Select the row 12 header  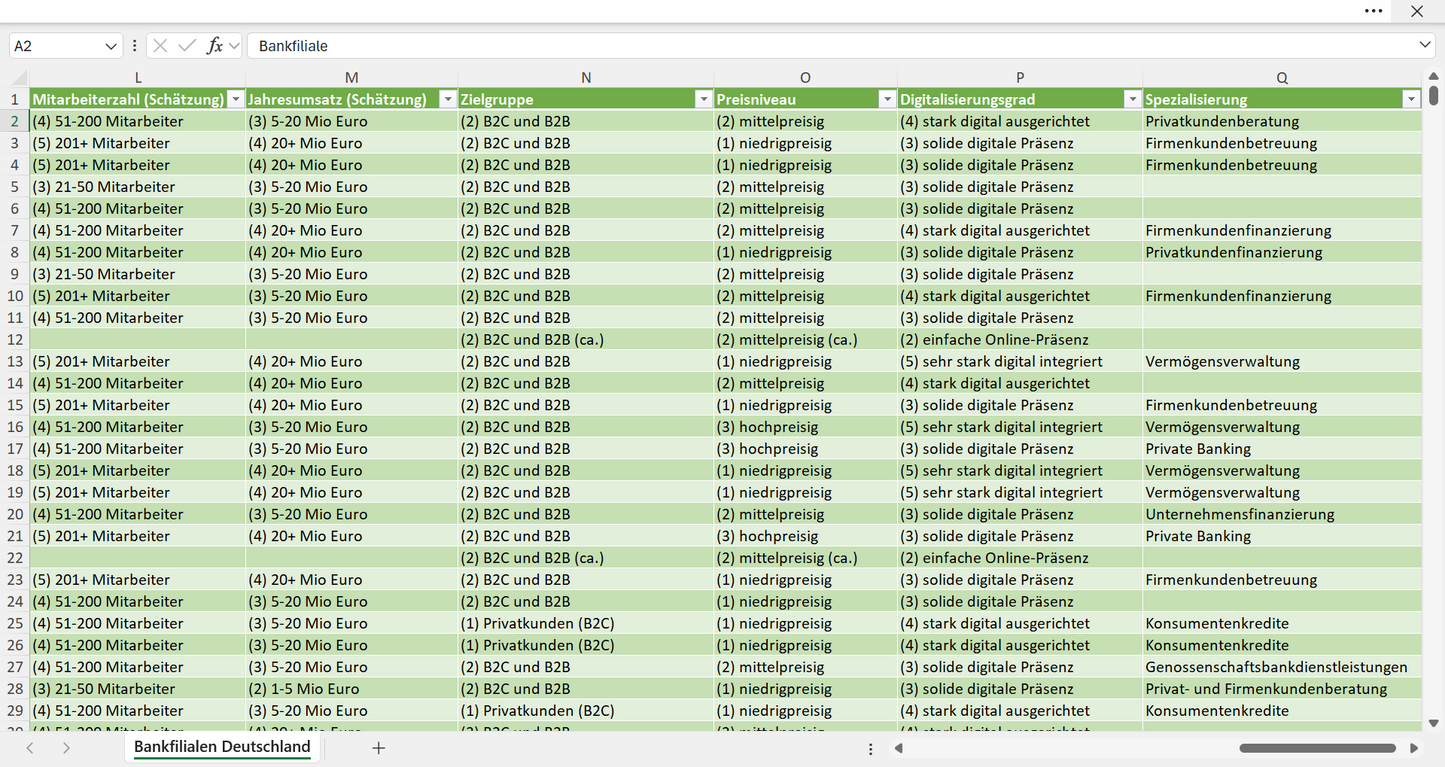[x=15, y=340]
